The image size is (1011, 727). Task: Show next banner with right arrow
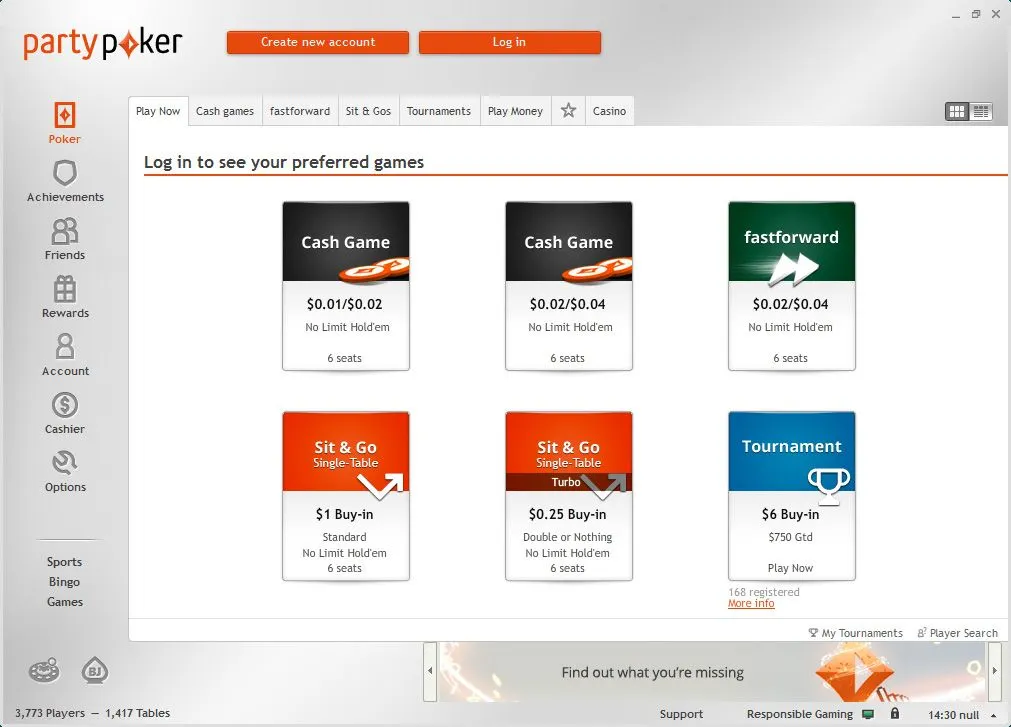[x=994, y=671]
